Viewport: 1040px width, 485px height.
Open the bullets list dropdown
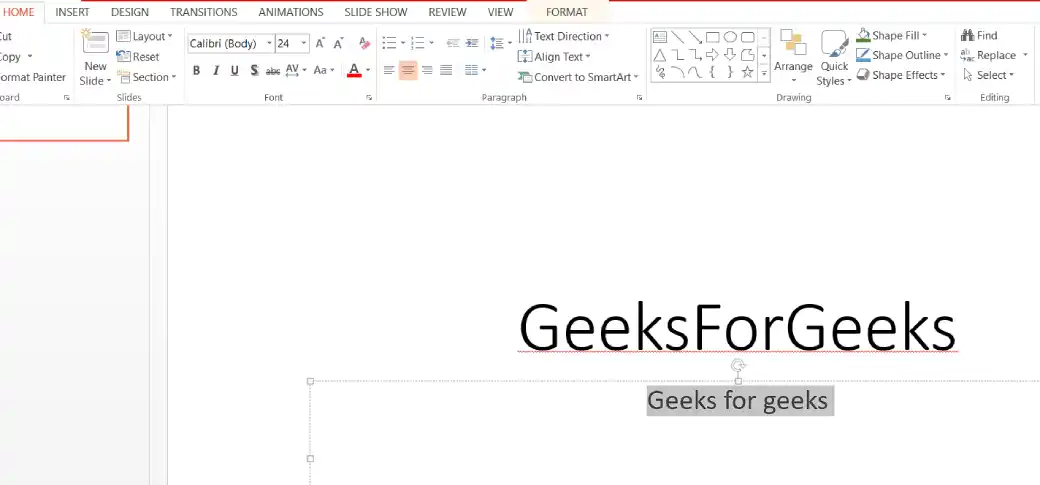403,43
